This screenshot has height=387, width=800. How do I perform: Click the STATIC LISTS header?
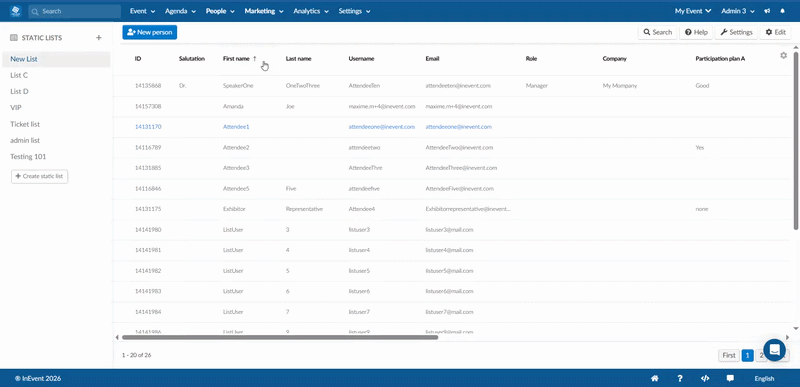coord(42,38)
